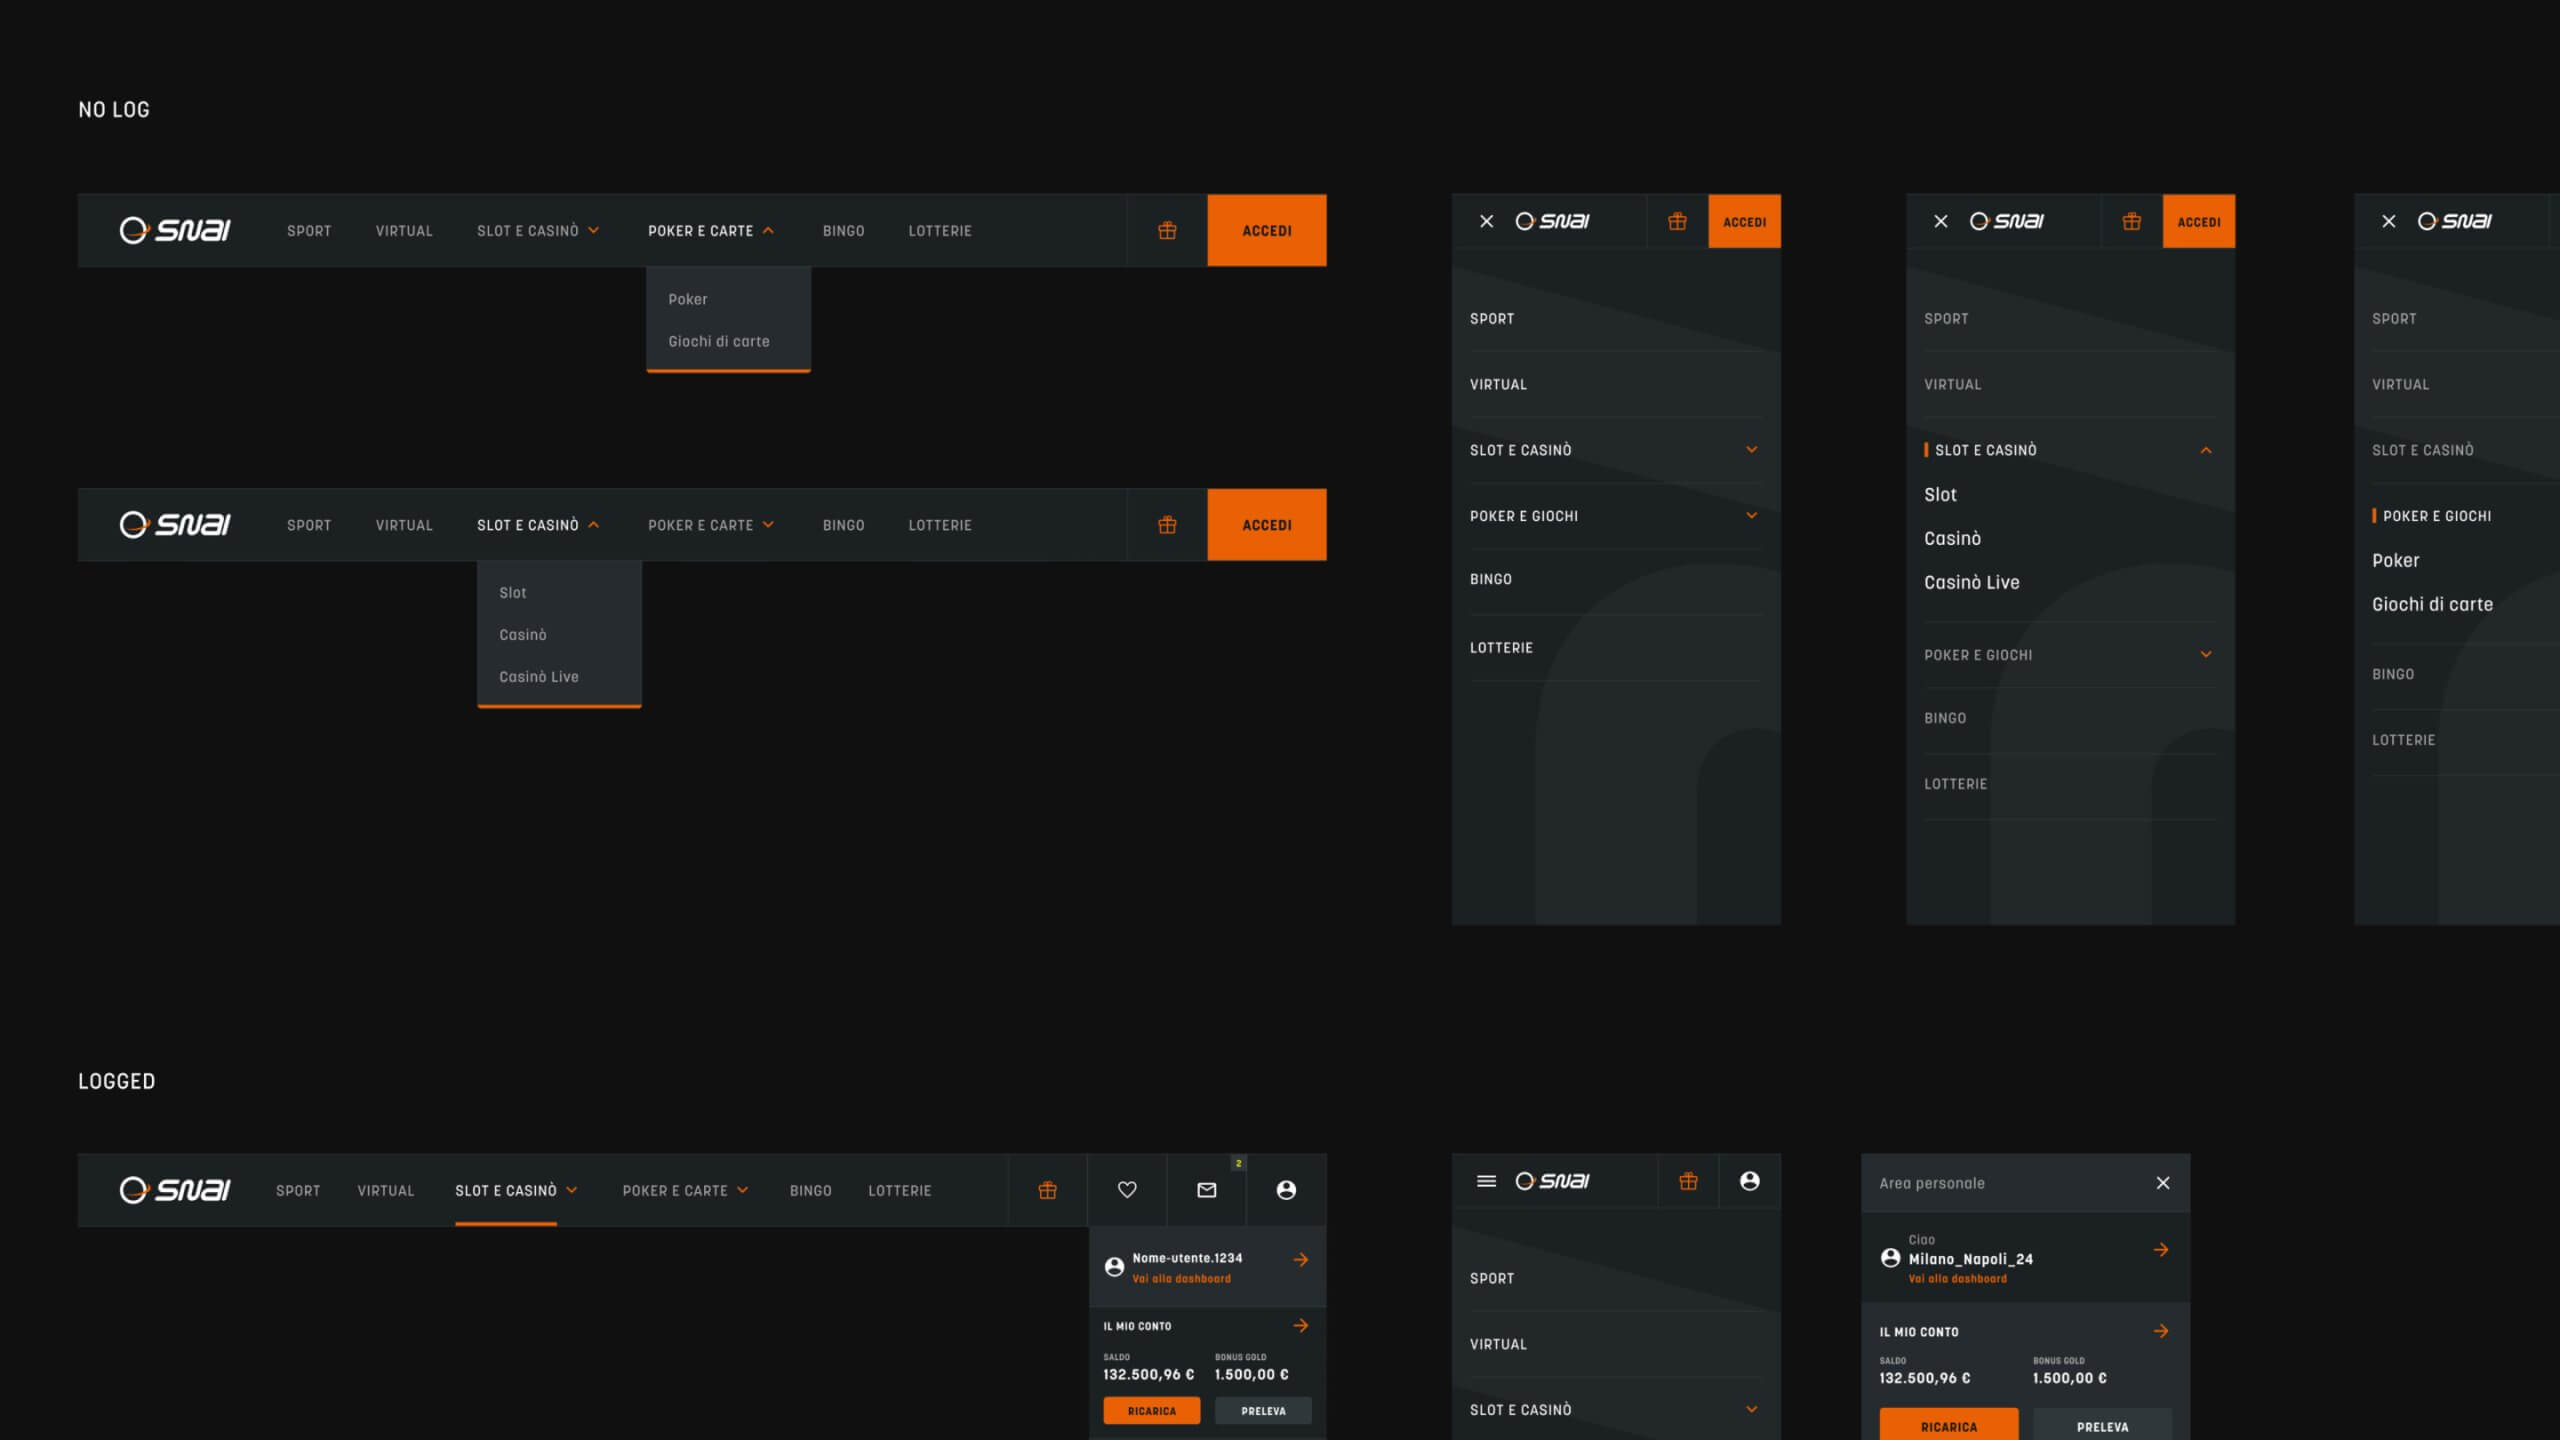Choose Casinò Live in desktop dropdown menu
This screenshot has height=1440, width=2560.
(538, 677)
